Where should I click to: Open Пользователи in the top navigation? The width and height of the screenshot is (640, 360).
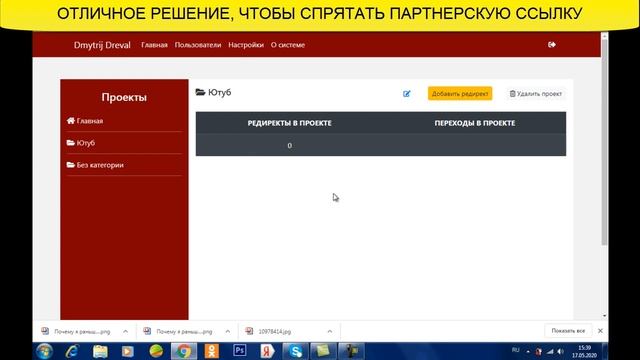(198, 45)
